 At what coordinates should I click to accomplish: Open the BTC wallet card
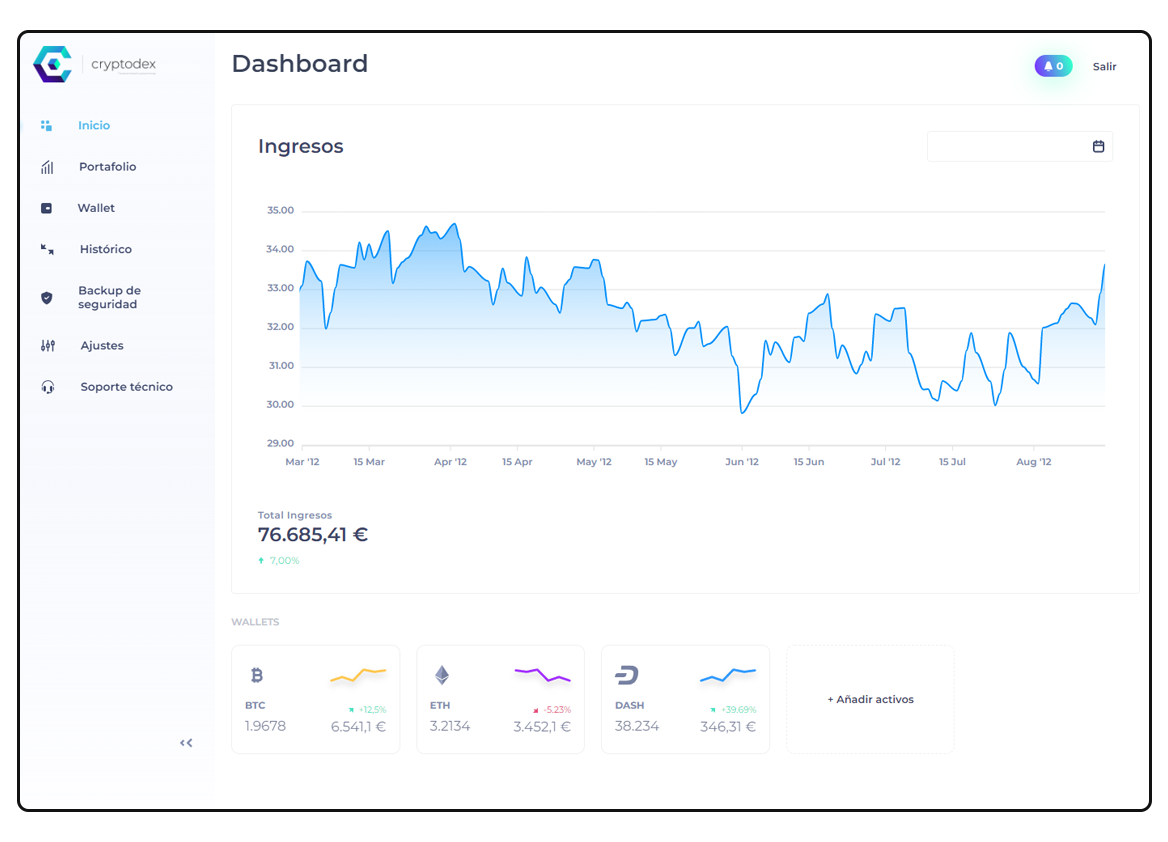click(x=315, y=700)
